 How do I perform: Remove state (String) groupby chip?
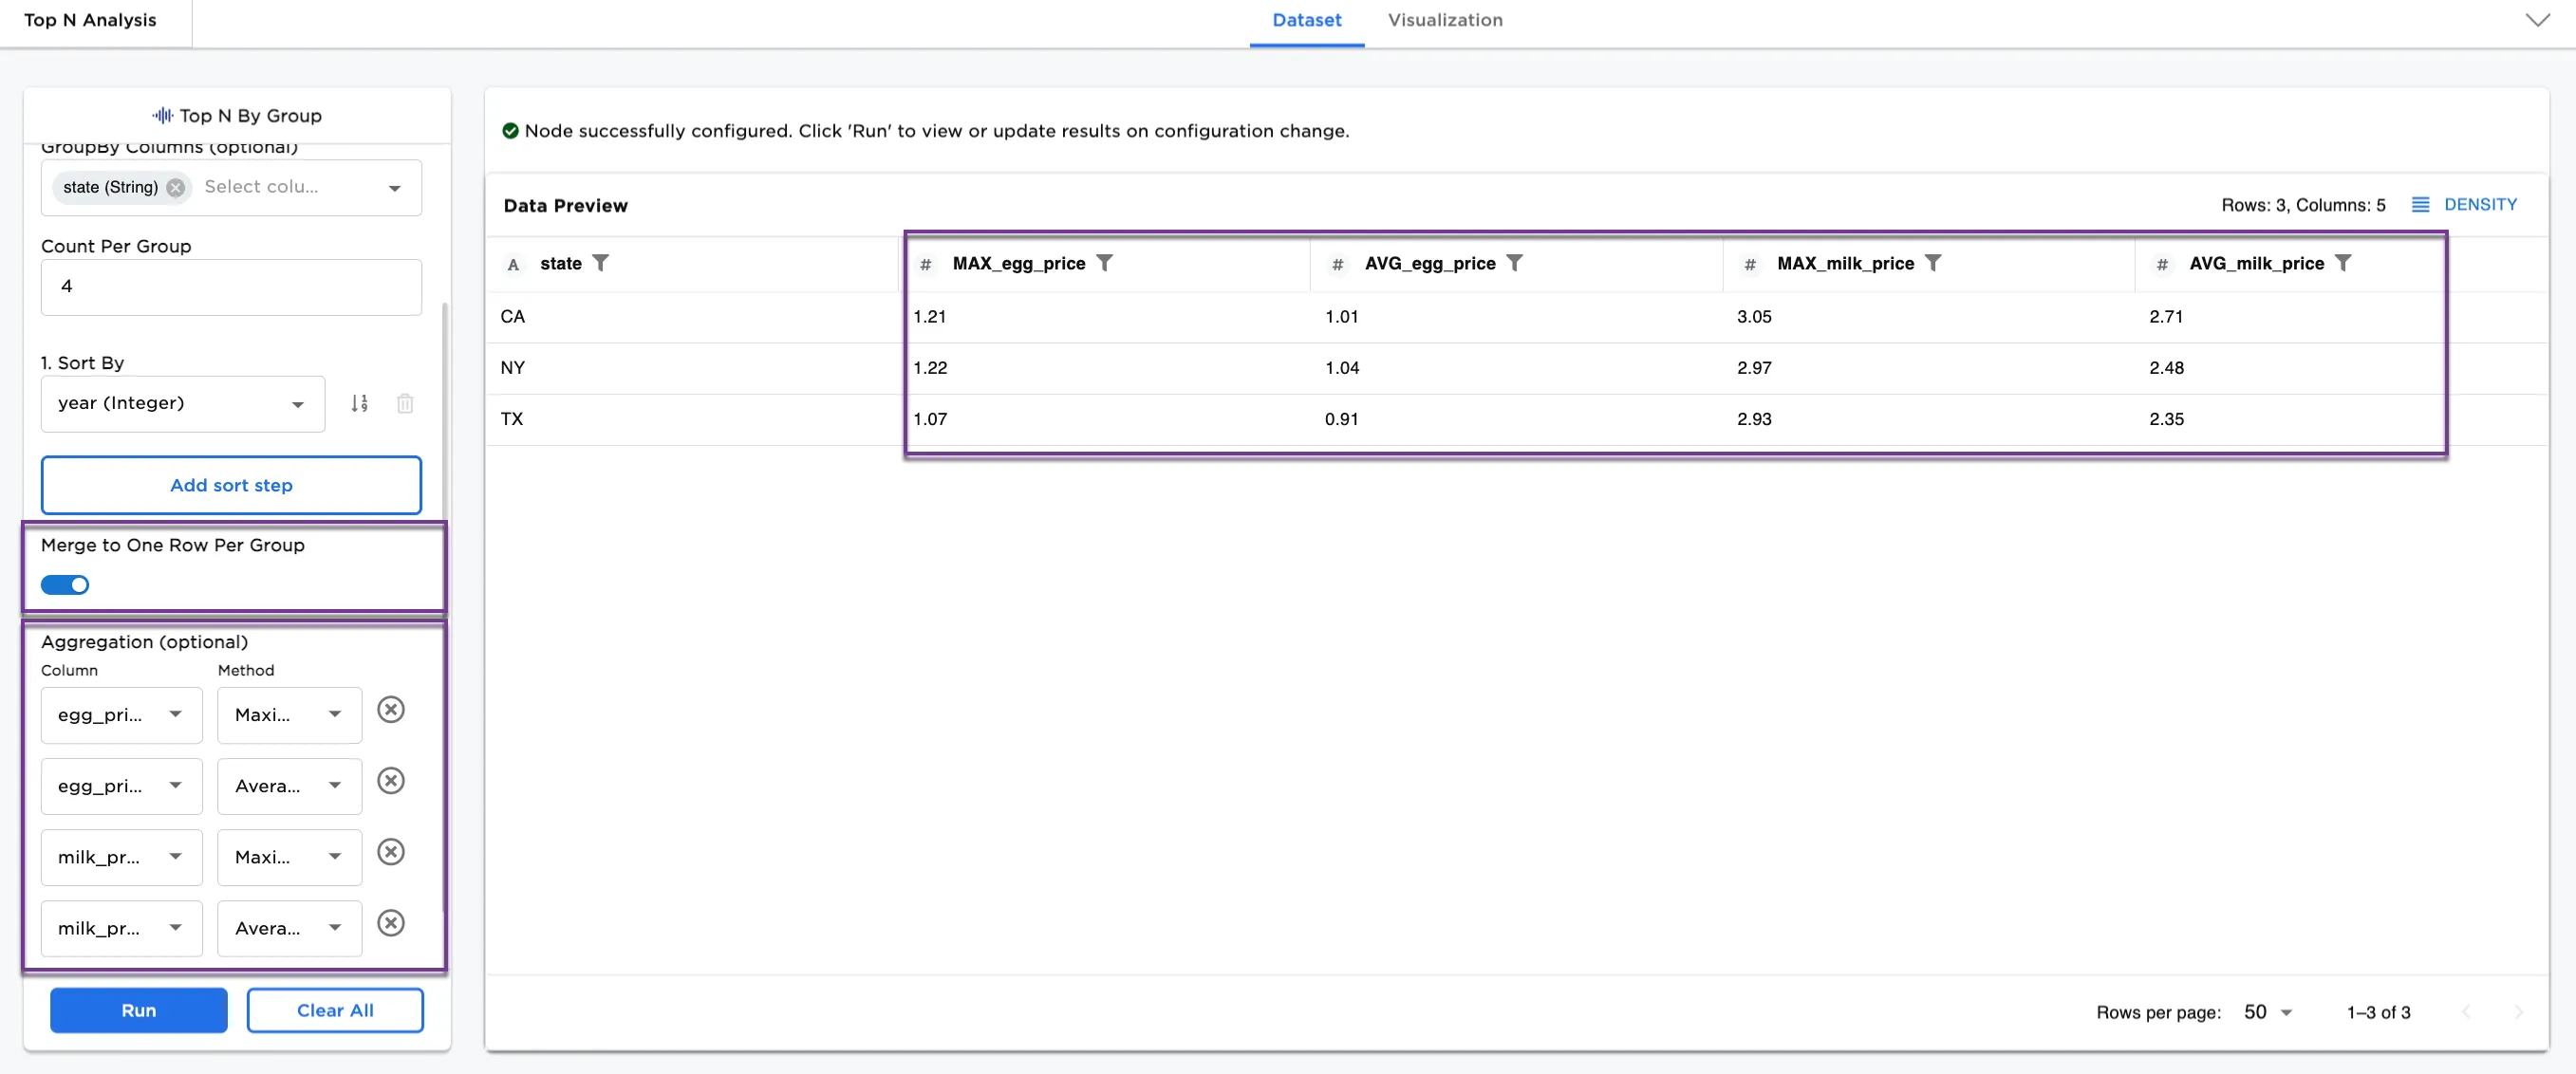click(176, 187)
